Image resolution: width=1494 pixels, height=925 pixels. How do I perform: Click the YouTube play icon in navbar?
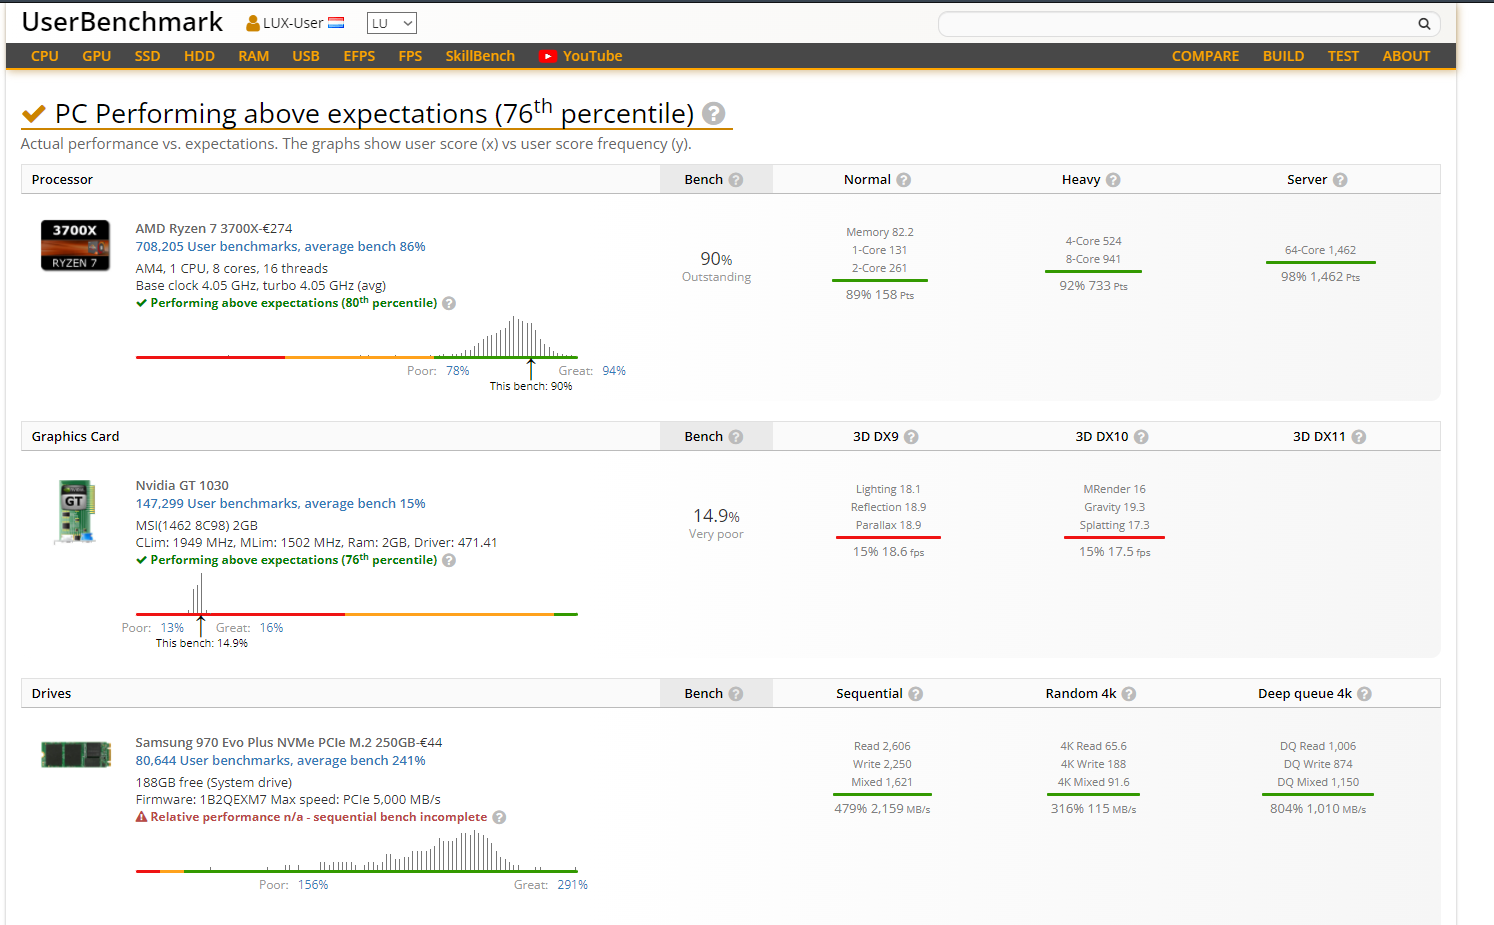point(548,56)
